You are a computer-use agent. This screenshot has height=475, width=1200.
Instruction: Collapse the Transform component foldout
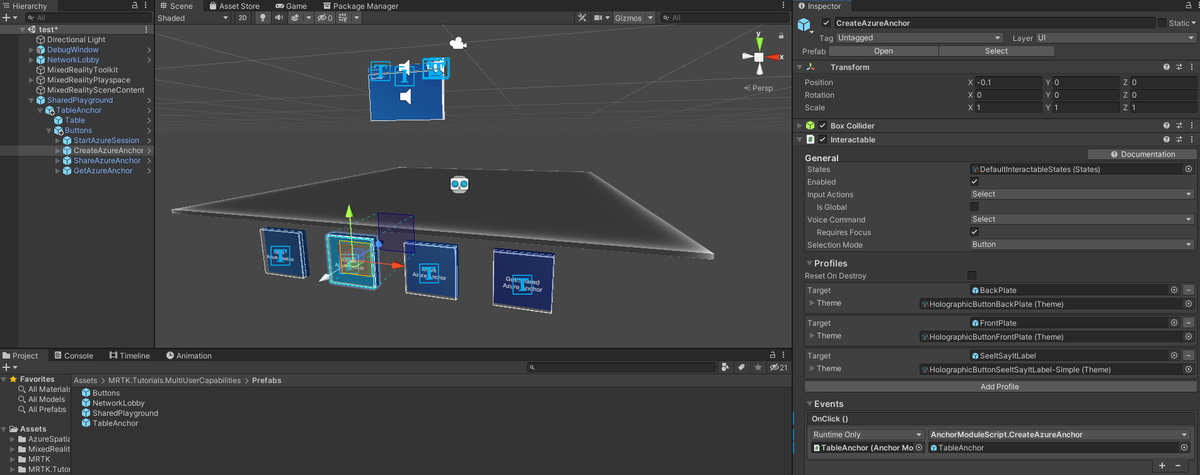pyautogui.click(x=799, y=67)
